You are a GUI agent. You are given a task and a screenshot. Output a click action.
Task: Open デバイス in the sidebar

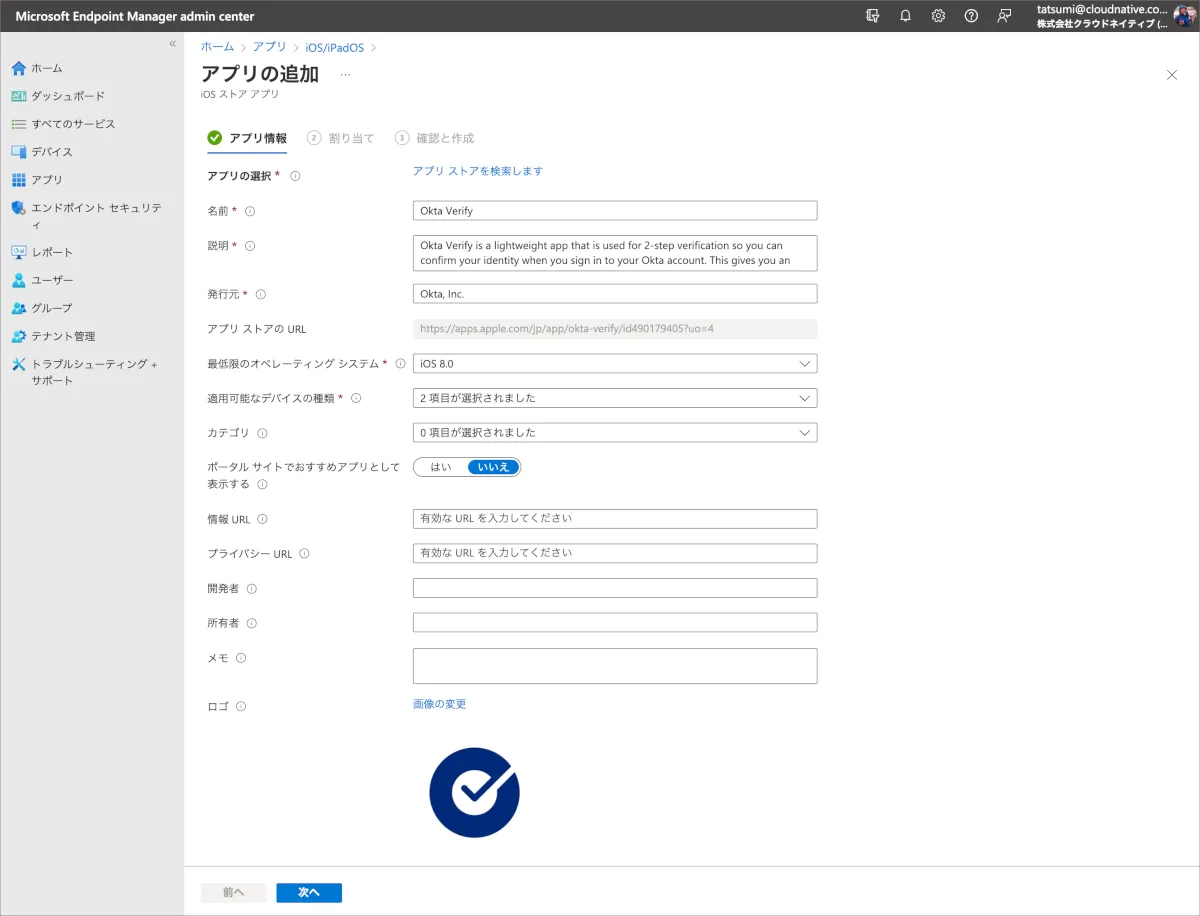[51, 152]
